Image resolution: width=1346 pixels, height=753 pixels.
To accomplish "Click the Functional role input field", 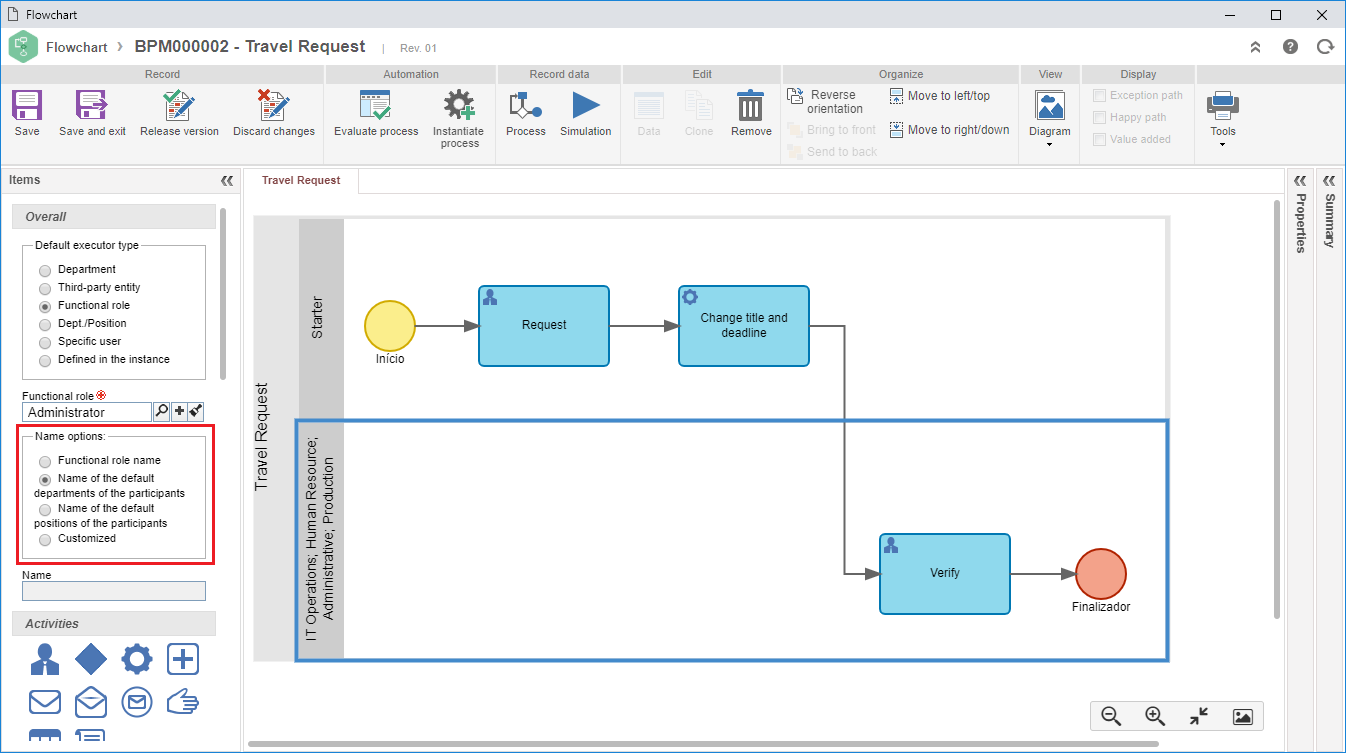I will click(x=87, y=412).
